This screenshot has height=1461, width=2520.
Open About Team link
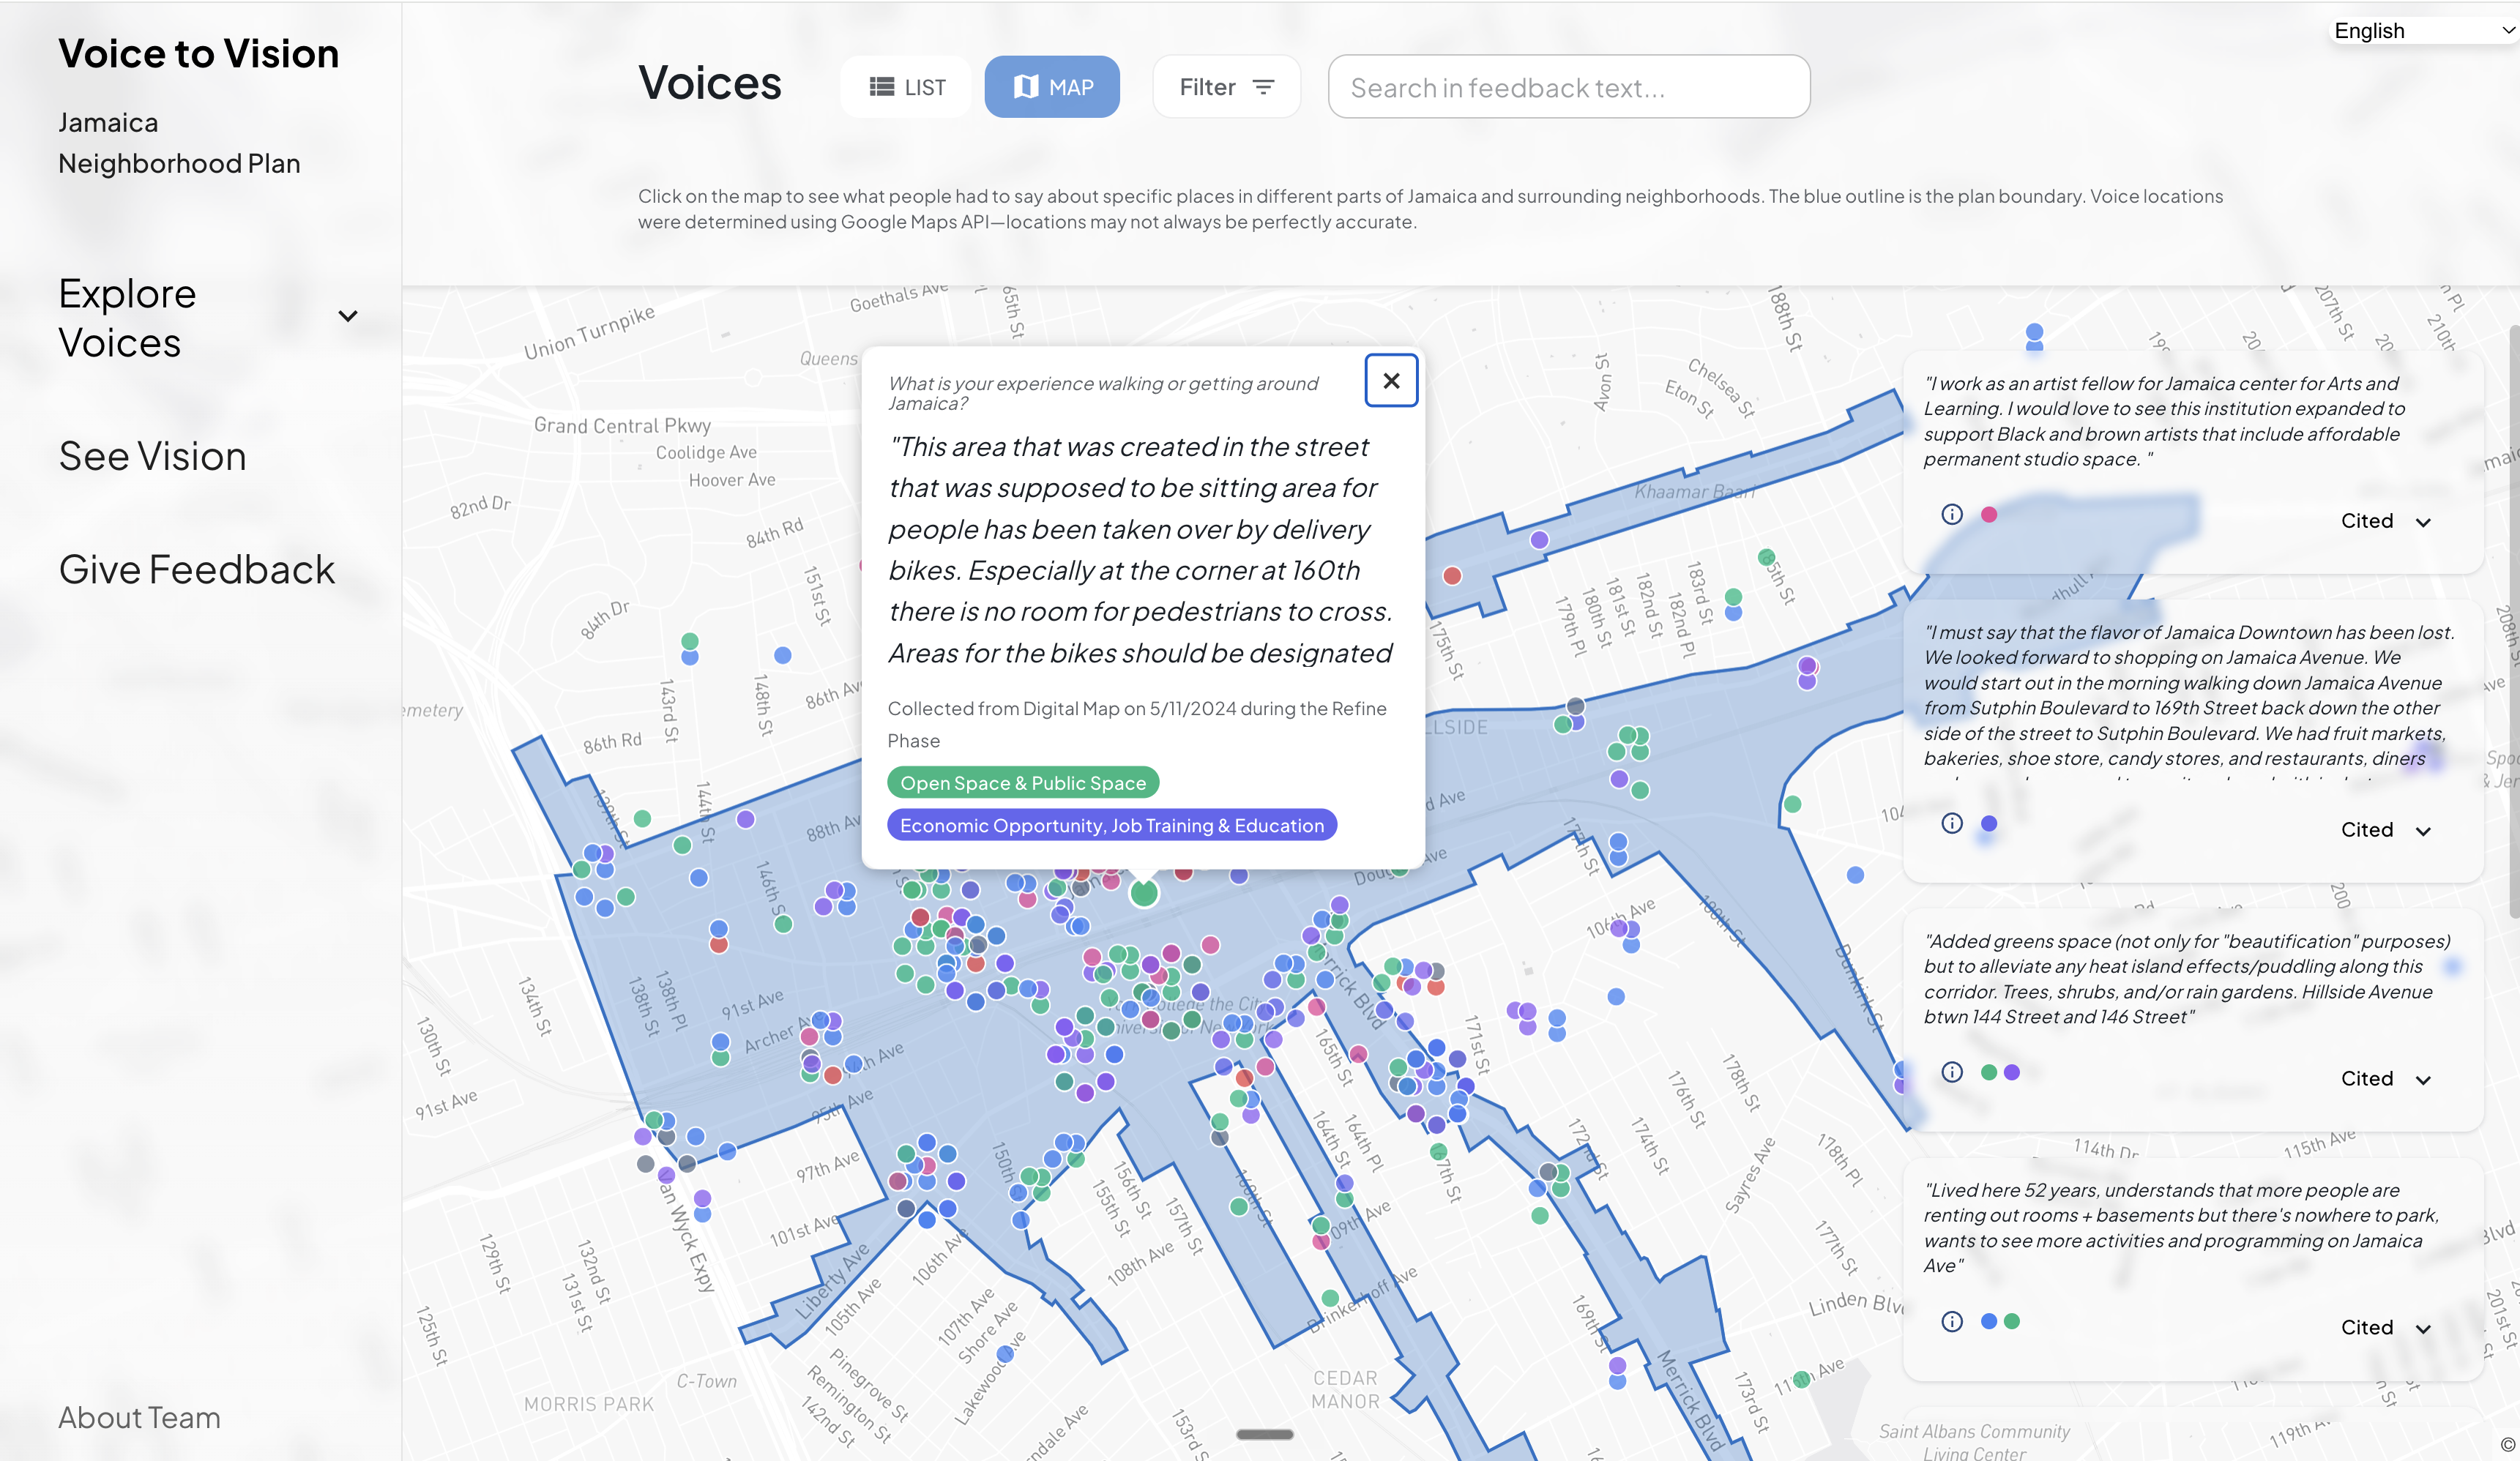pos(139,1417)
